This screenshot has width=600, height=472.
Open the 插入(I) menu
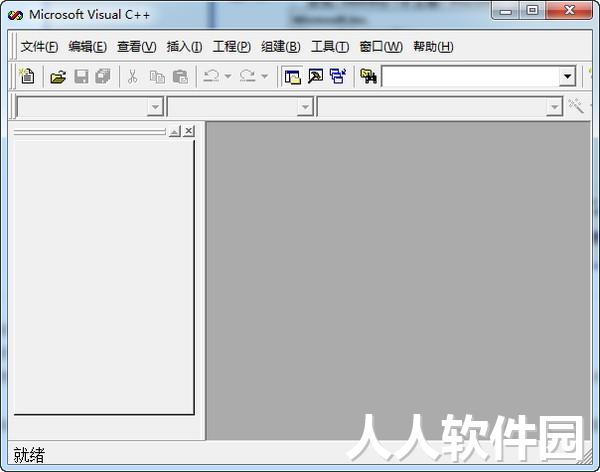click(184, 47)
